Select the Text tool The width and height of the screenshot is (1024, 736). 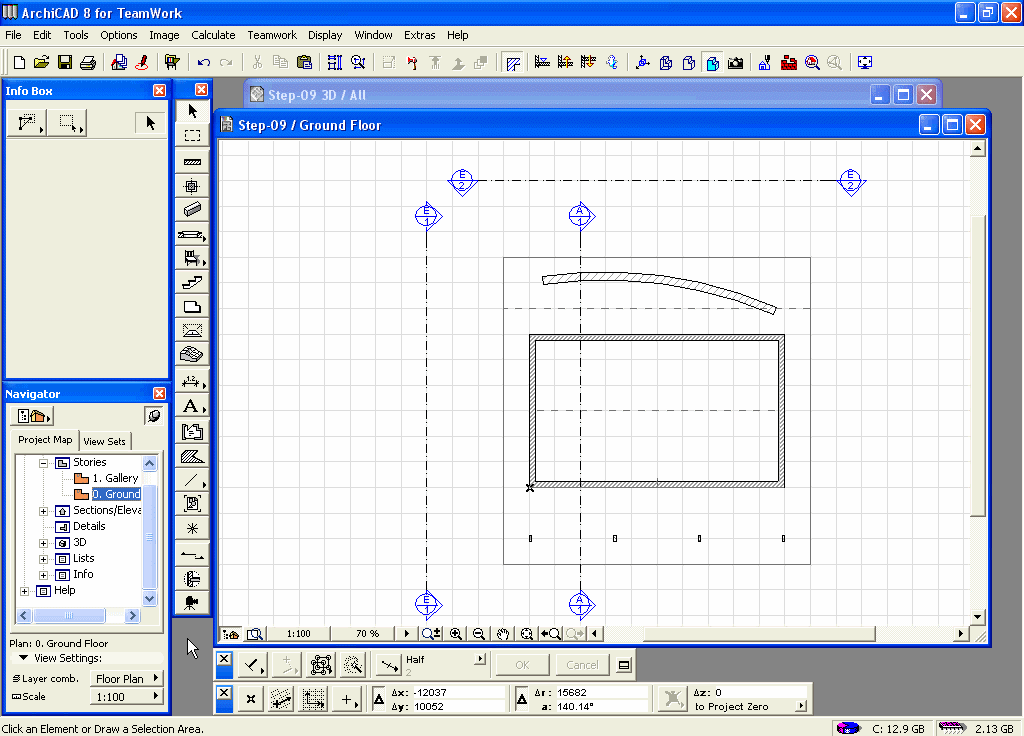(191, 406)
